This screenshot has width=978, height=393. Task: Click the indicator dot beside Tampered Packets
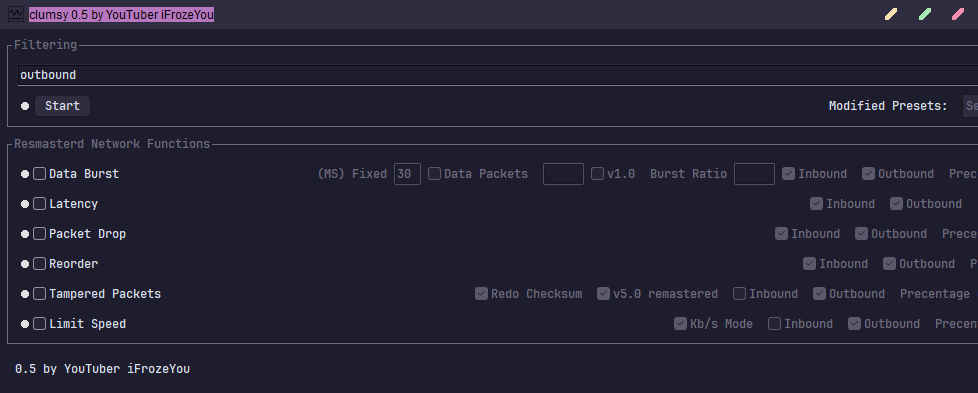[x=25, y=294]
